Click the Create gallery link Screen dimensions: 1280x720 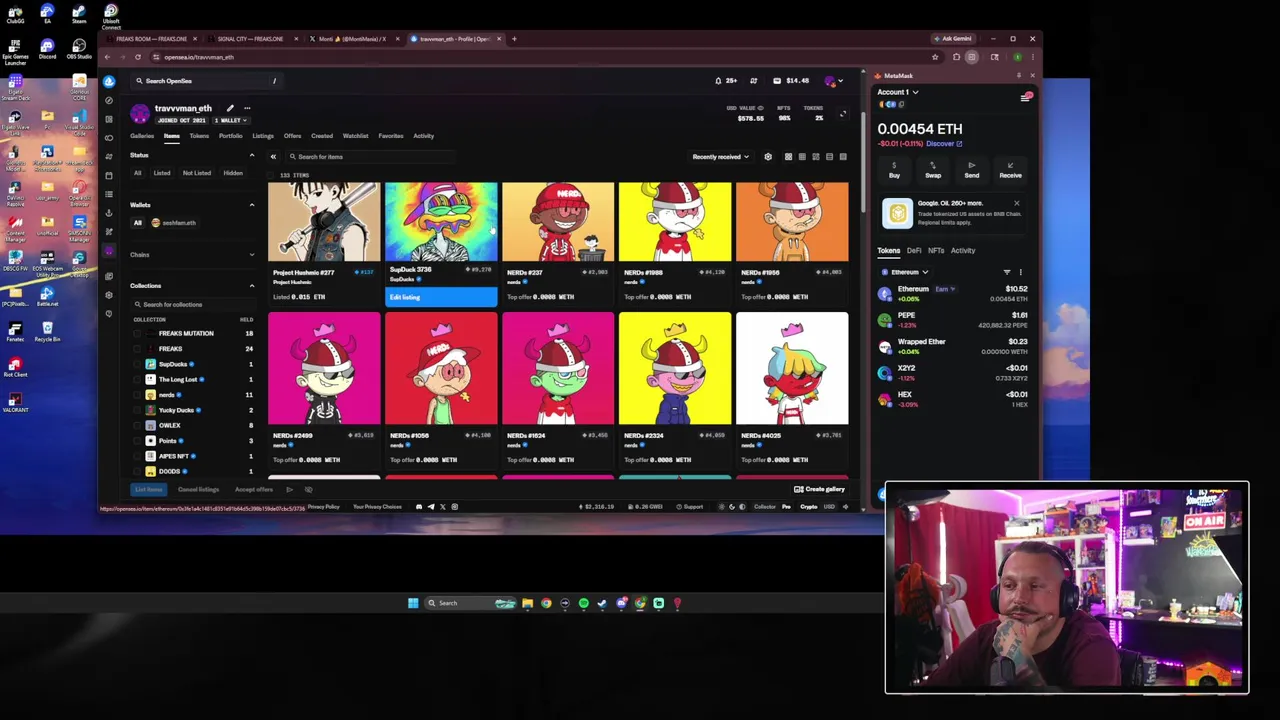[x=819, y=490]
